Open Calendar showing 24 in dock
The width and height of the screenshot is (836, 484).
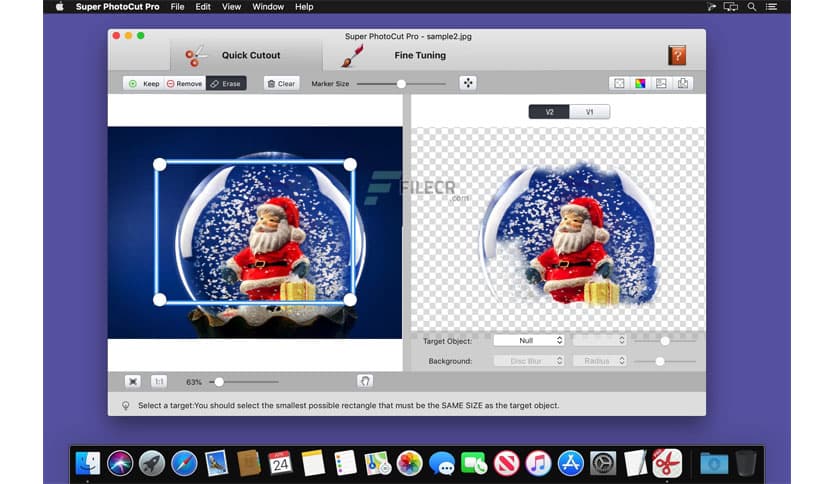280,463
